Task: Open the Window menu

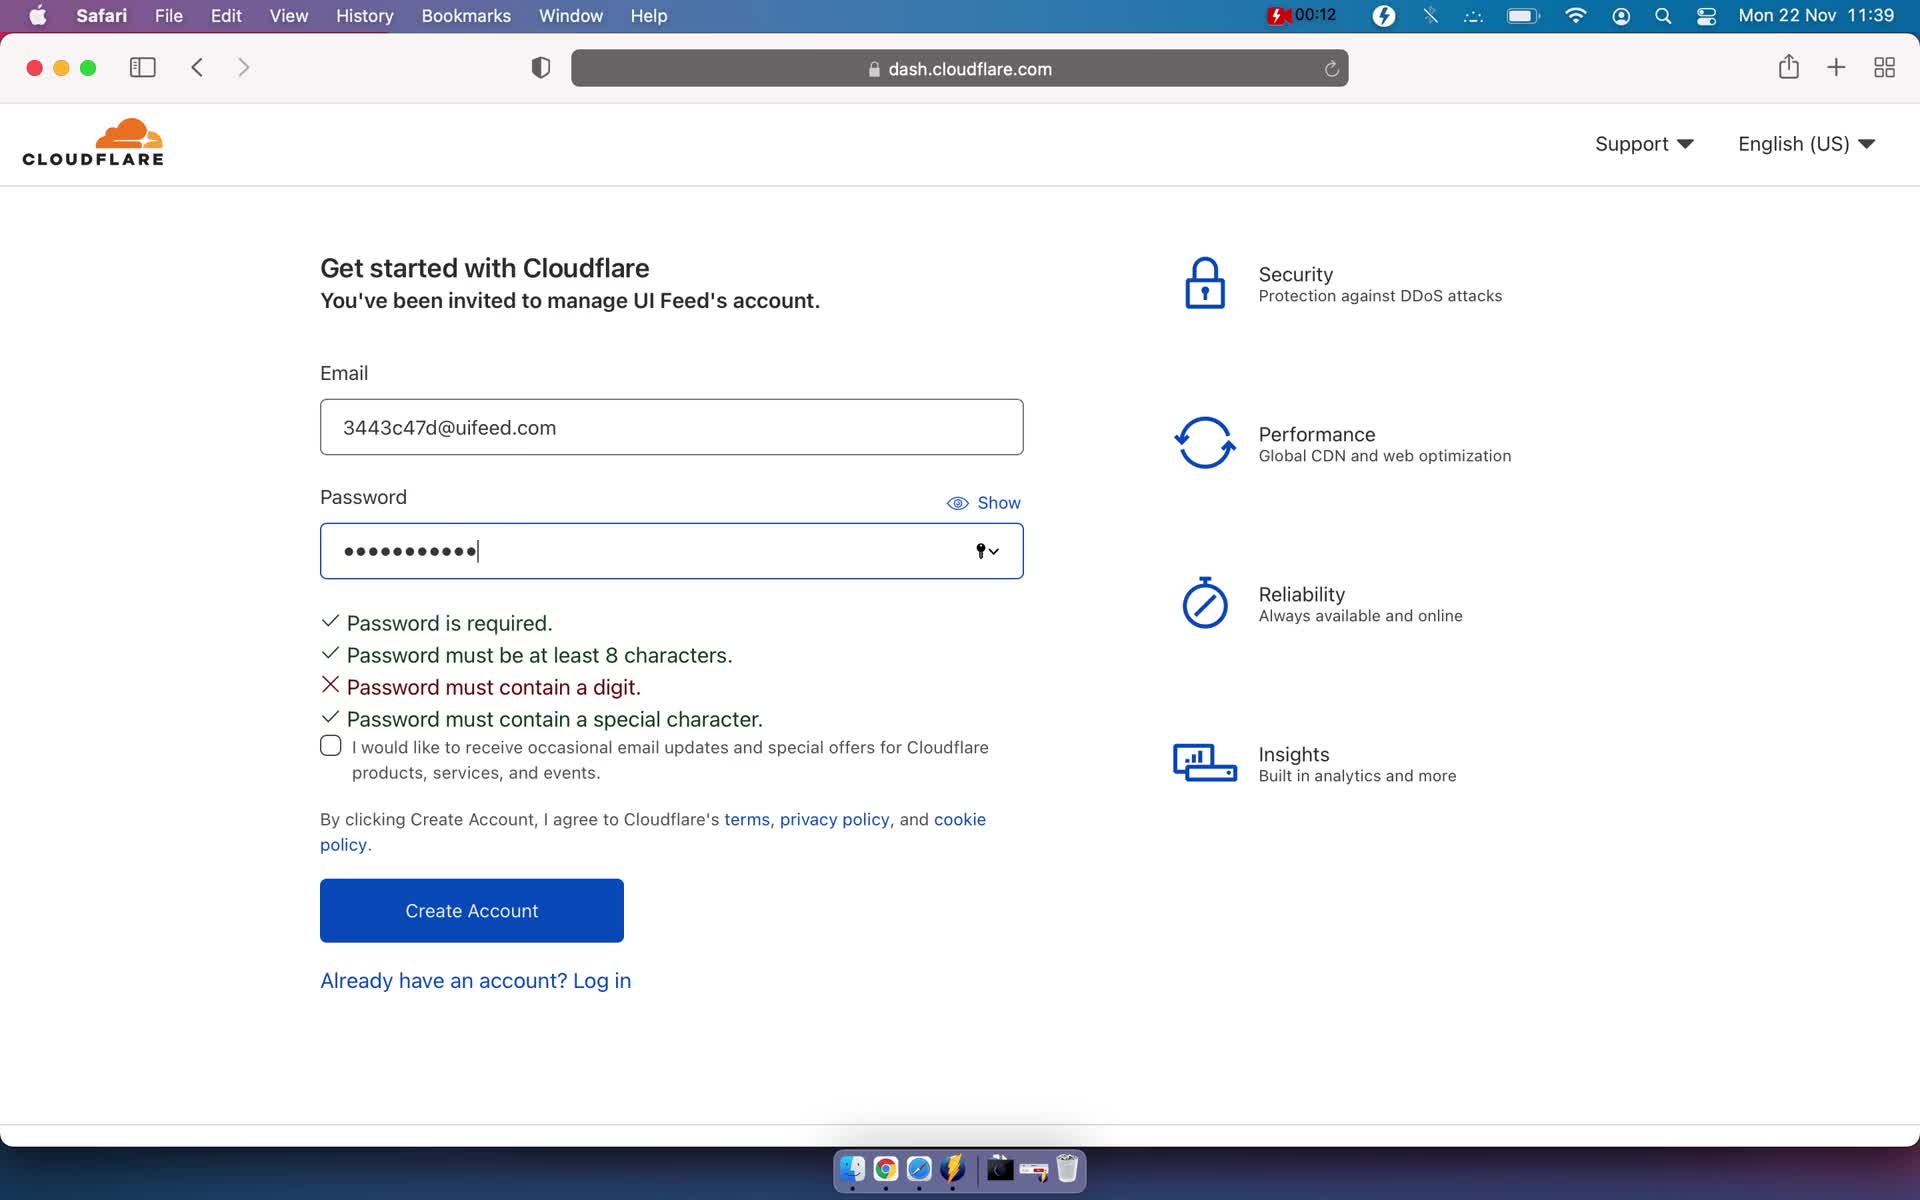Action: [571, 16]
